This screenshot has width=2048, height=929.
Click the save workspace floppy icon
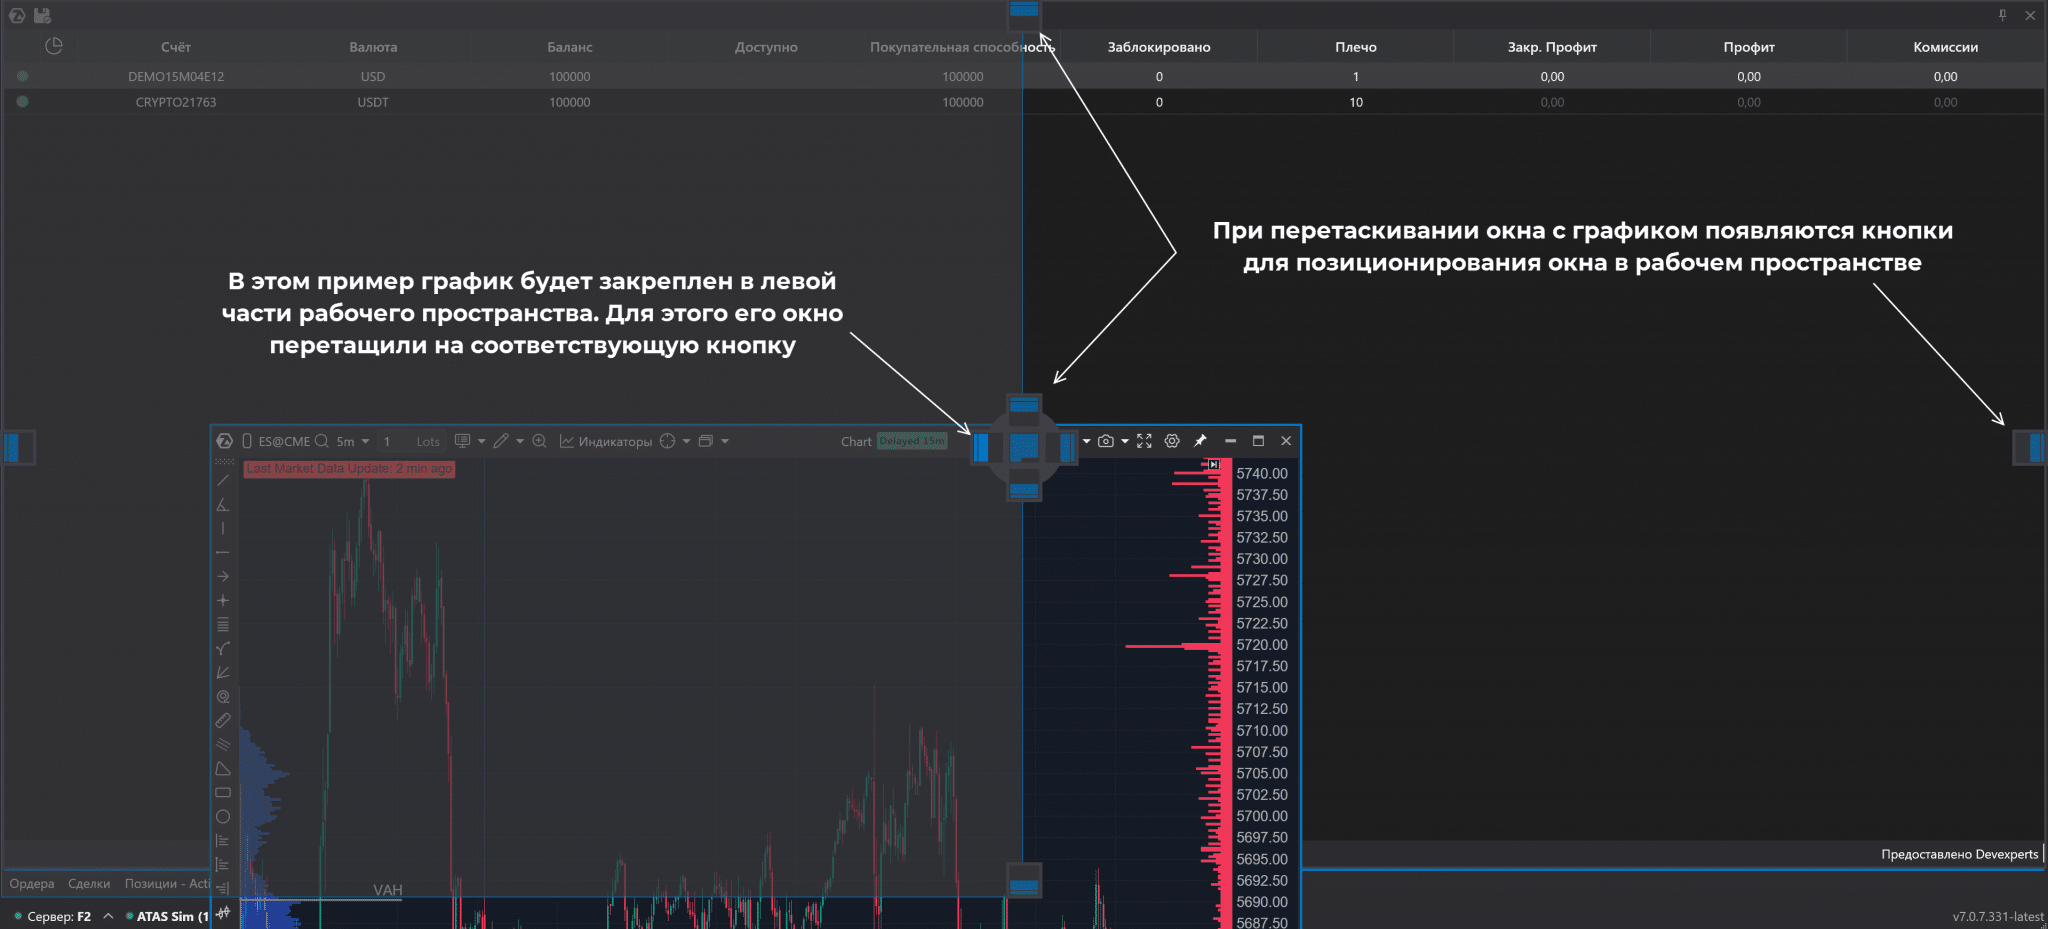pos(42,15)
